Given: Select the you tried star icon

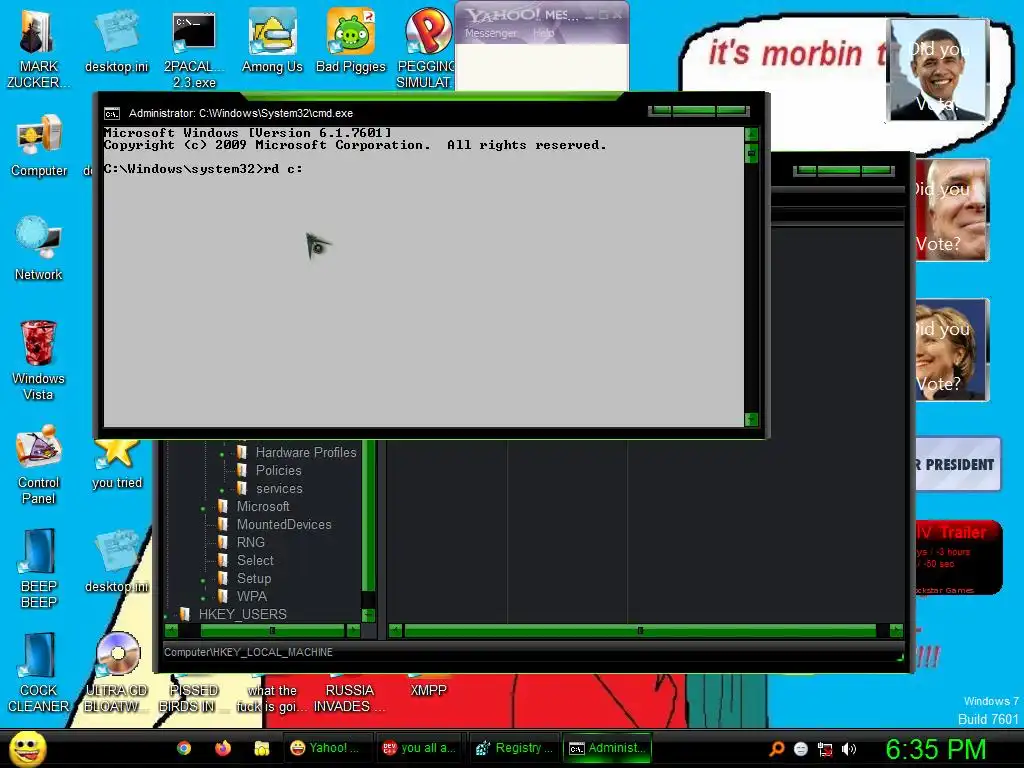Looking at the screenshot, I should pos(117,464).
